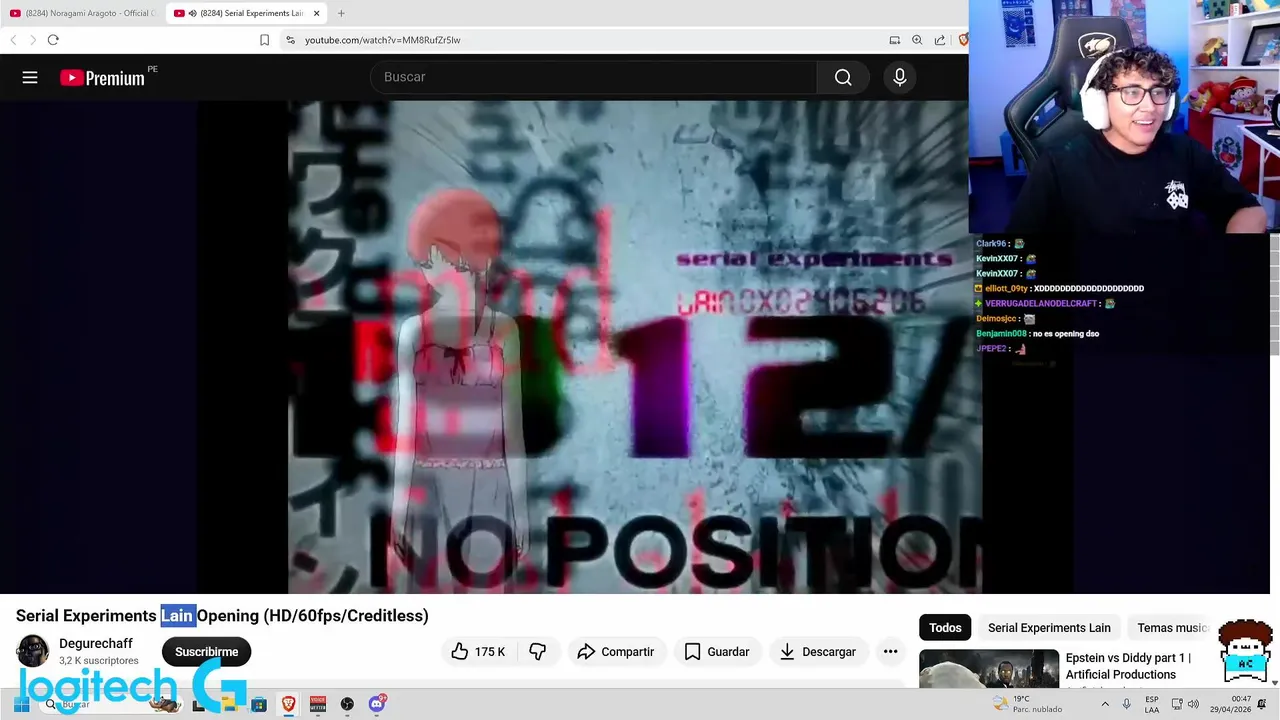The width and height of the screenshot is (1280, 720).
Task: Open Brave browser taskbar icon
Action: click(288, 704)
